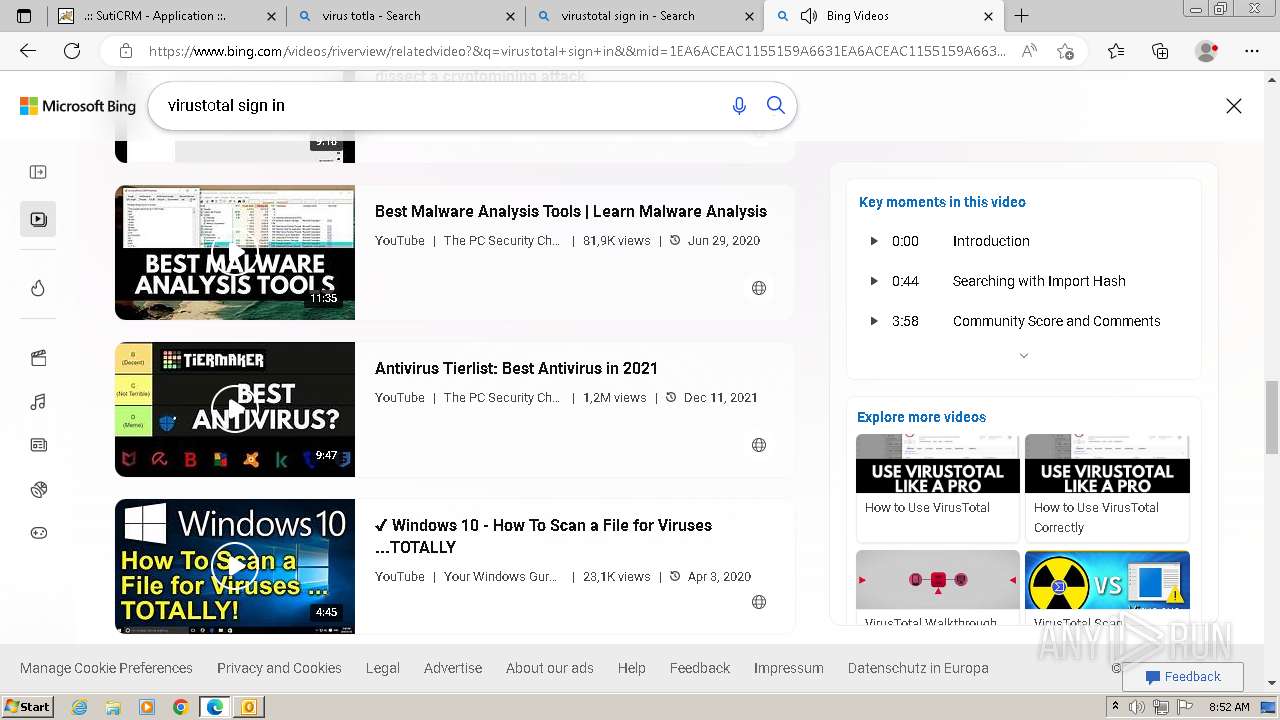Click the Read aloud icon in address bar
This screenshot has height=720, width=1280.
click(1029, 51)
